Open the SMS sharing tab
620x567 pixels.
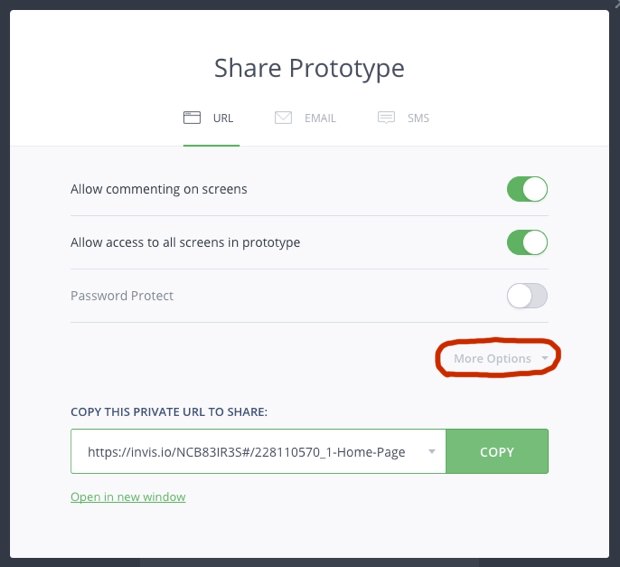[418, 118]
